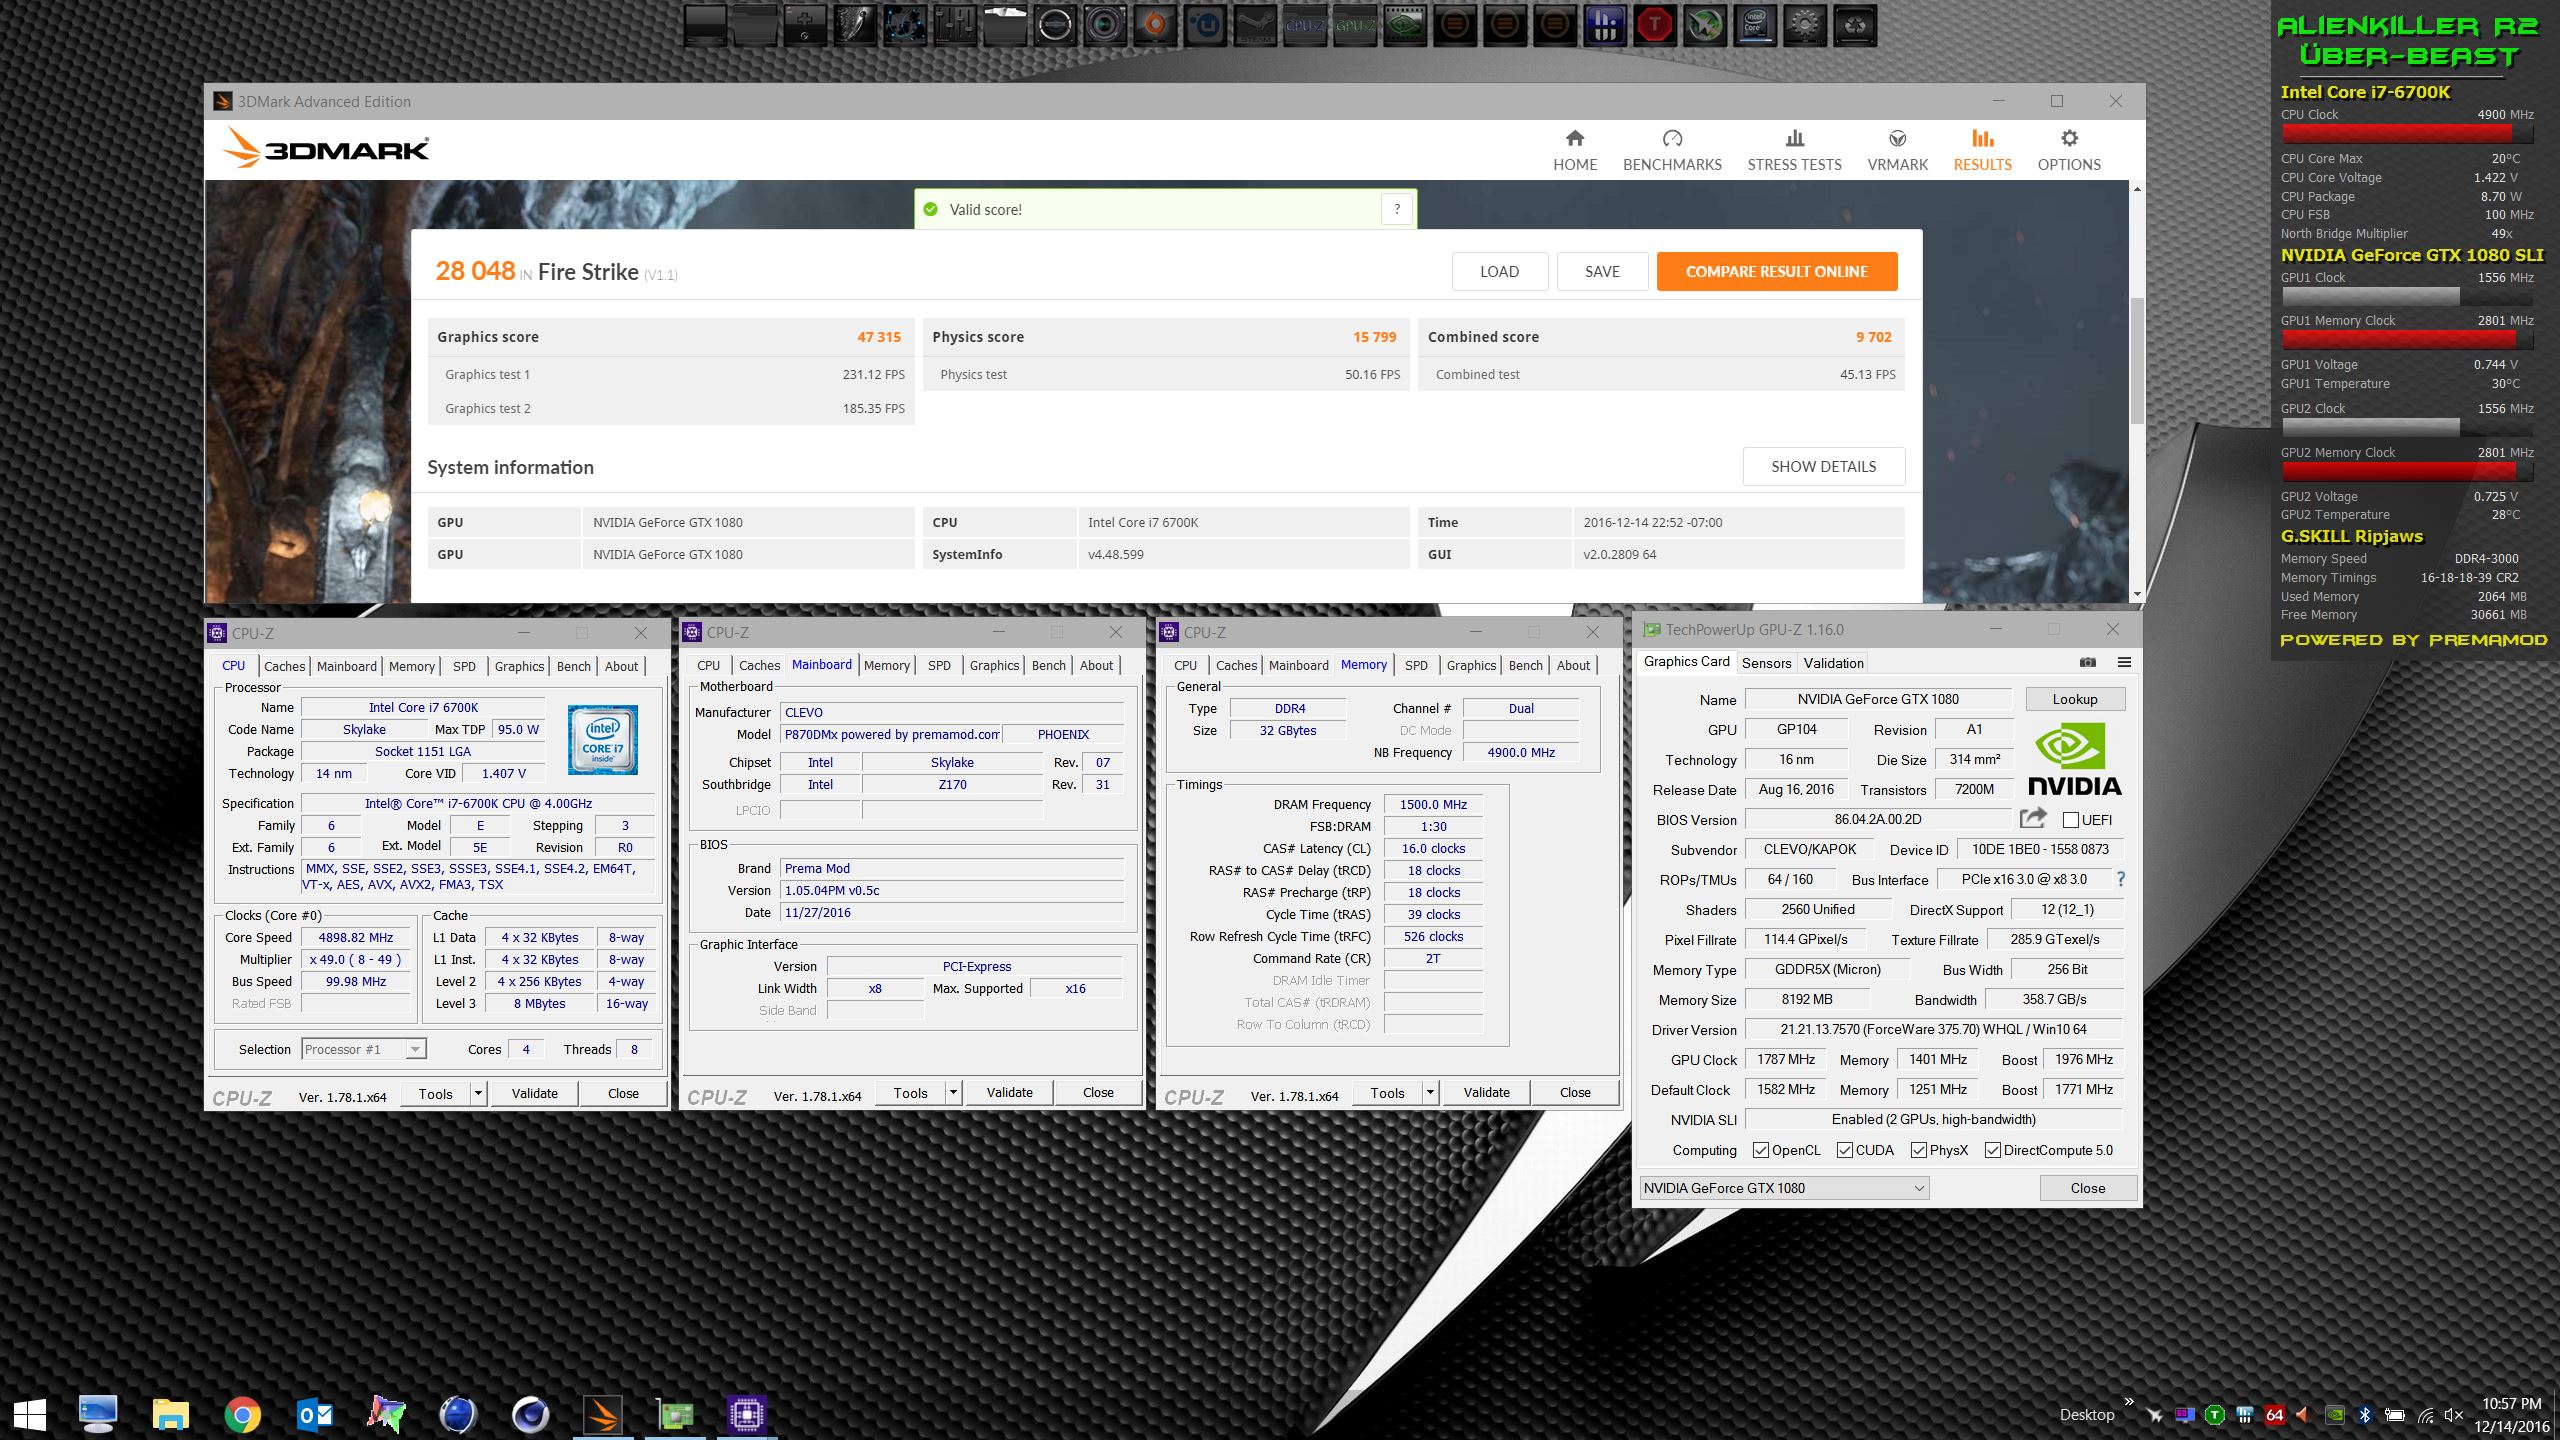Open 3DMark STRESS TESTS section
The width and height of the screenshot is (2560, 1440).
1794,151
